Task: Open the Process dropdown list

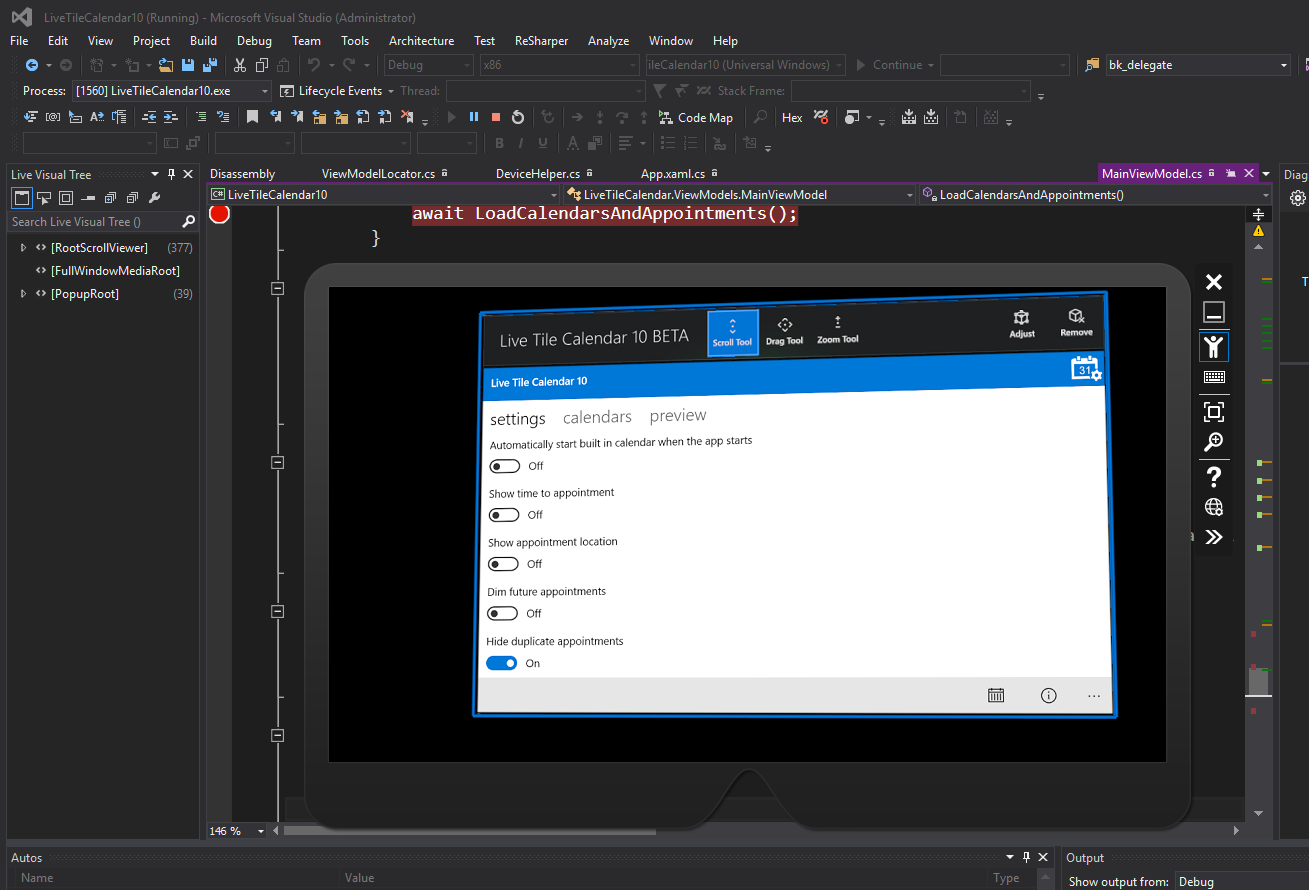Action: pyautogui.click(x=265, y=91)
